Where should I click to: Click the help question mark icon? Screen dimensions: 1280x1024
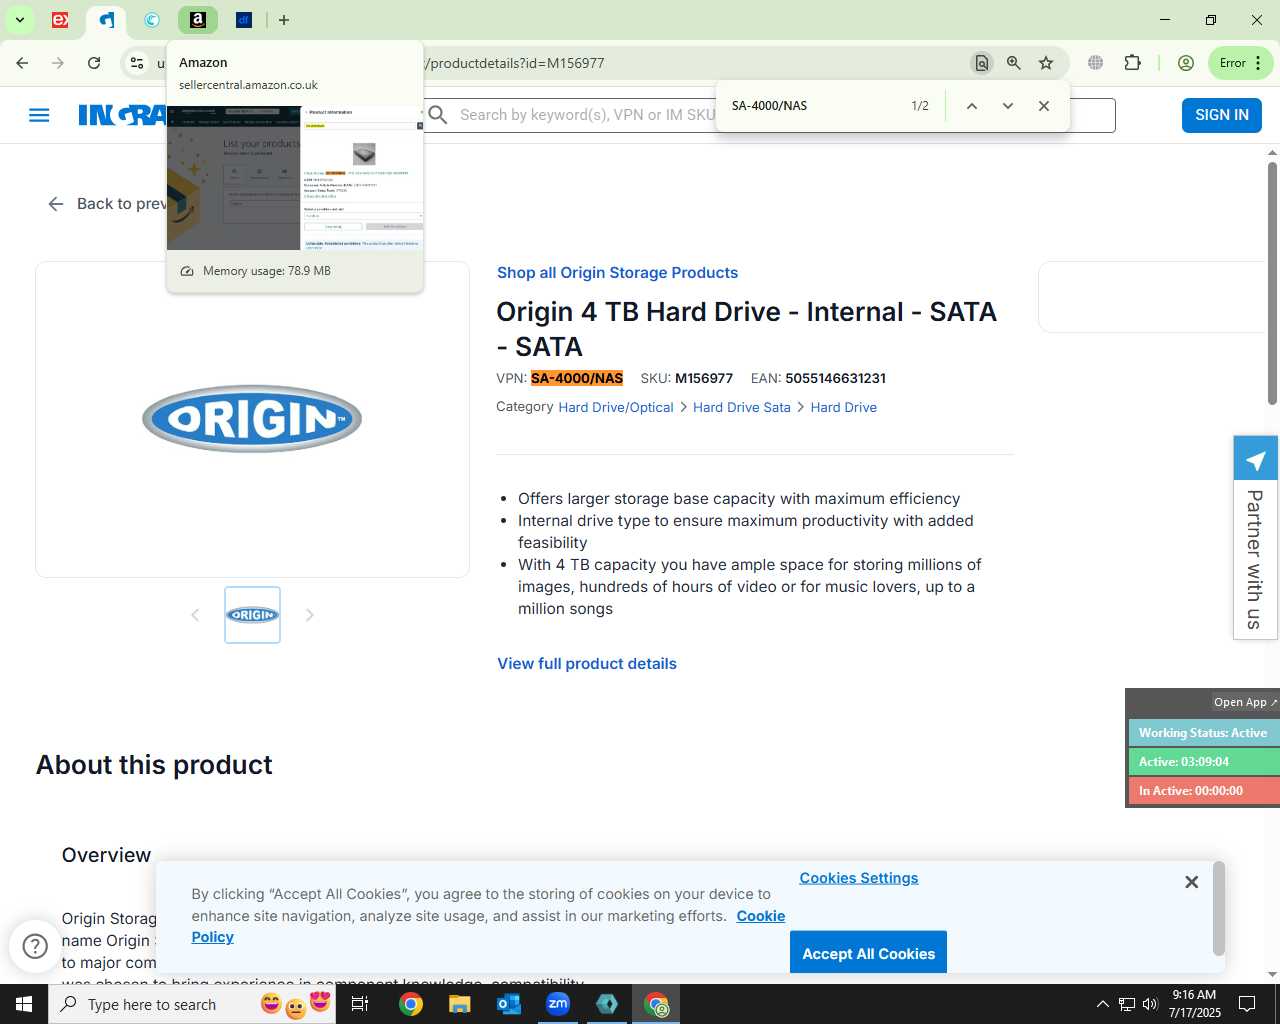tap(35, 946)
